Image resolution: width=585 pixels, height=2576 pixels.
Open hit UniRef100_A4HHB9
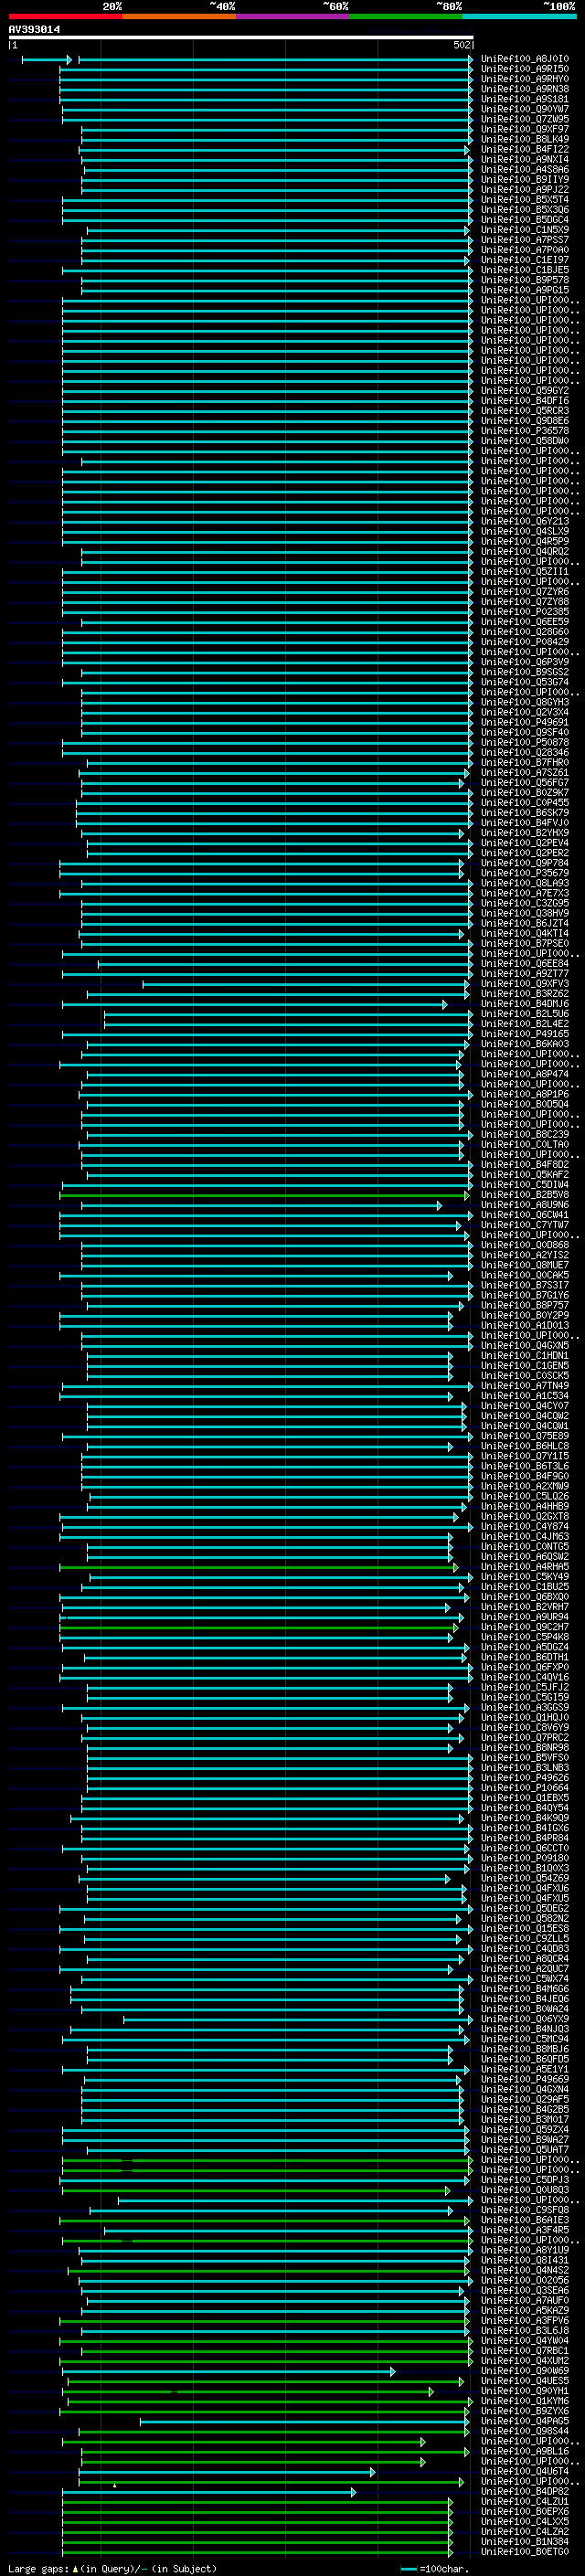coord(524,1506)
